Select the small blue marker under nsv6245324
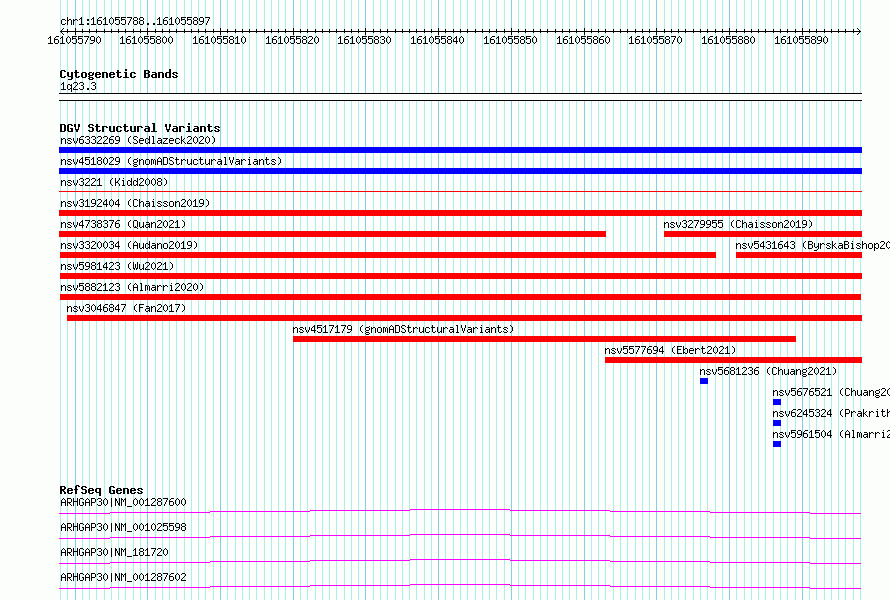 point(777,423)
